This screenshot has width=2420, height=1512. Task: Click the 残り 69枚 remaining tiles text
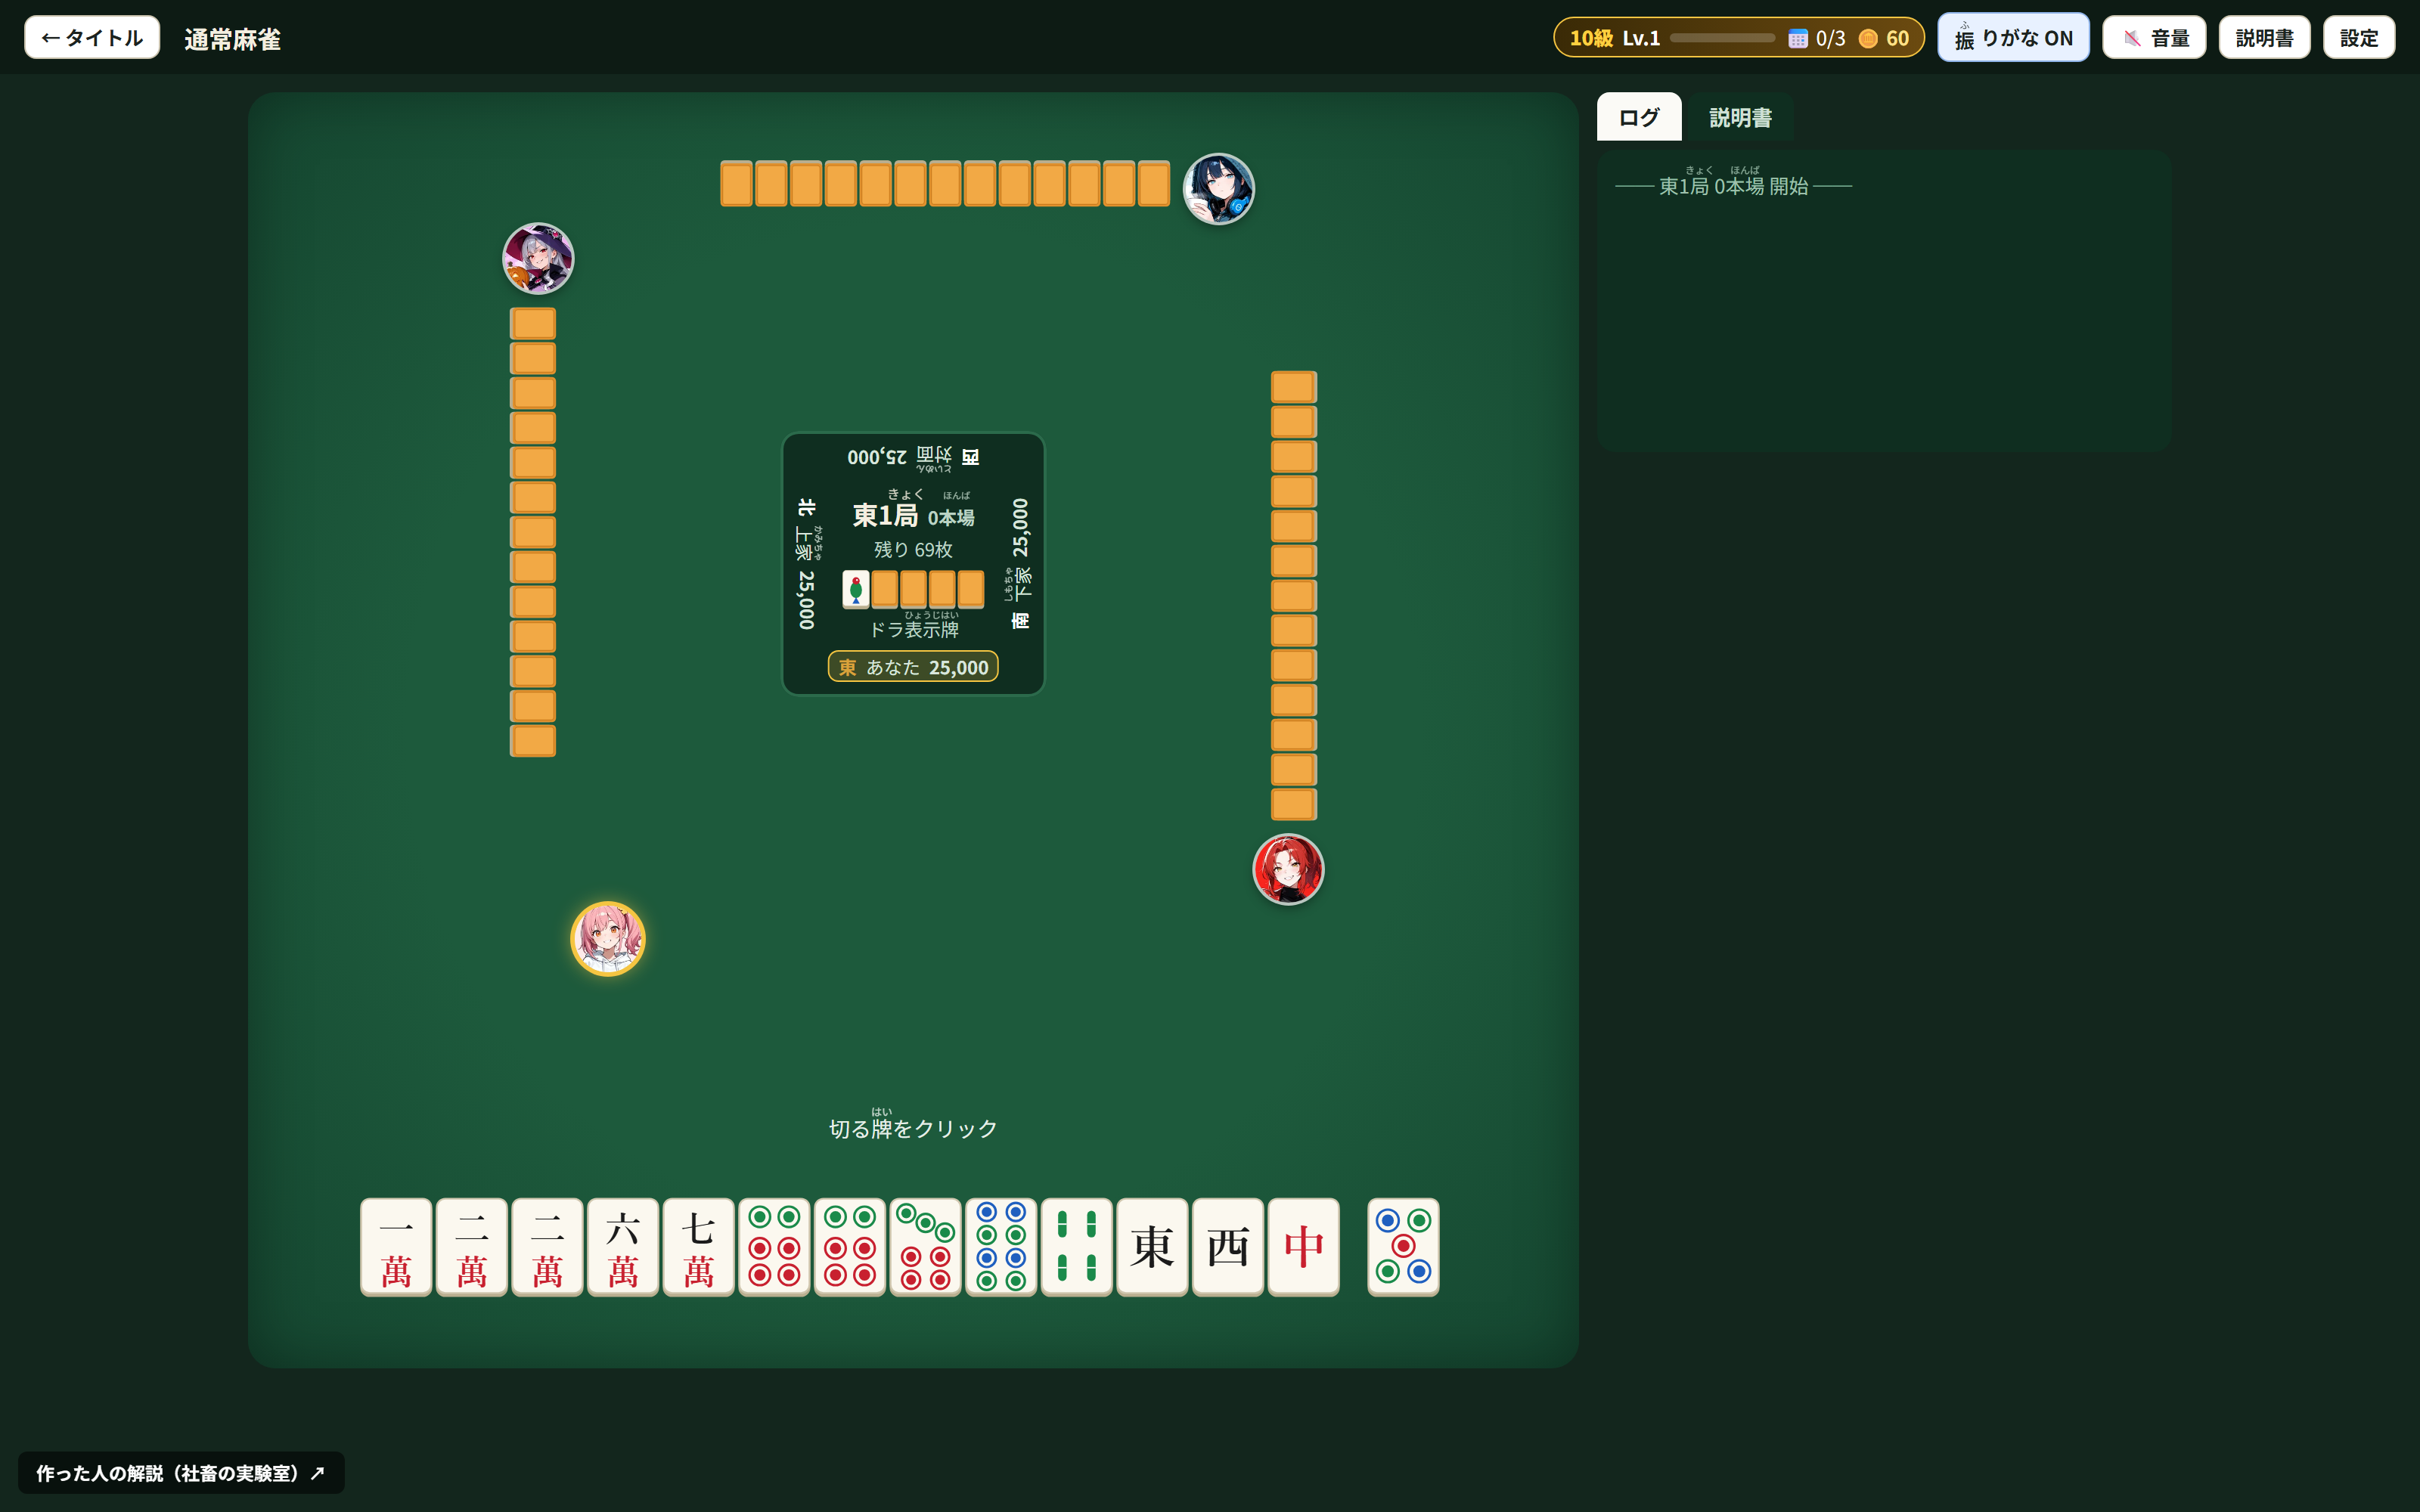913,550
